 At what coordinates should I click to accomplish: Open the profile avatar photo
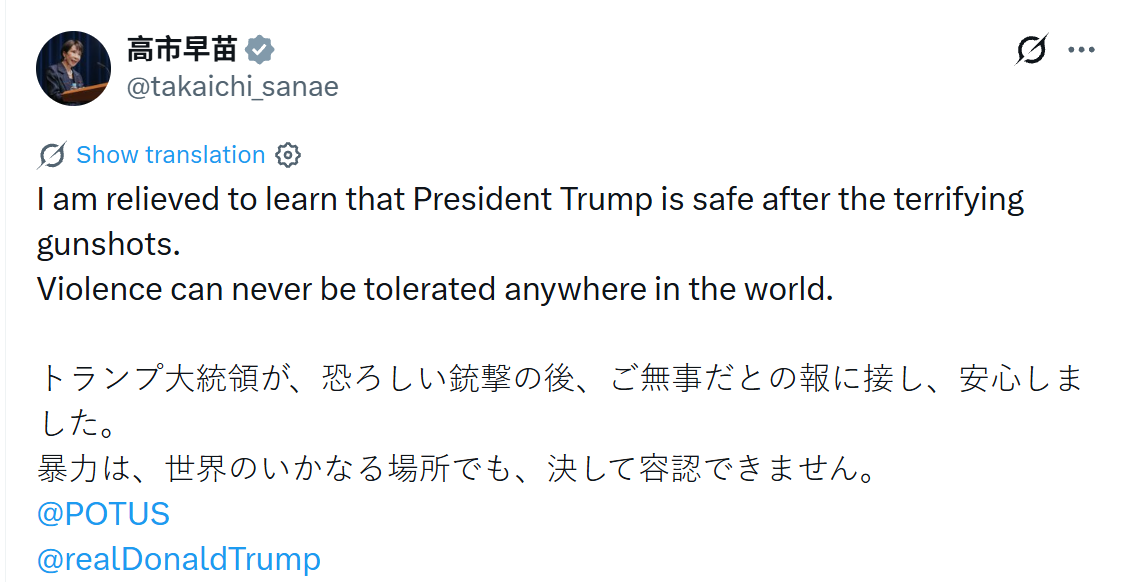pyautogui.click(x=73, y=68)
